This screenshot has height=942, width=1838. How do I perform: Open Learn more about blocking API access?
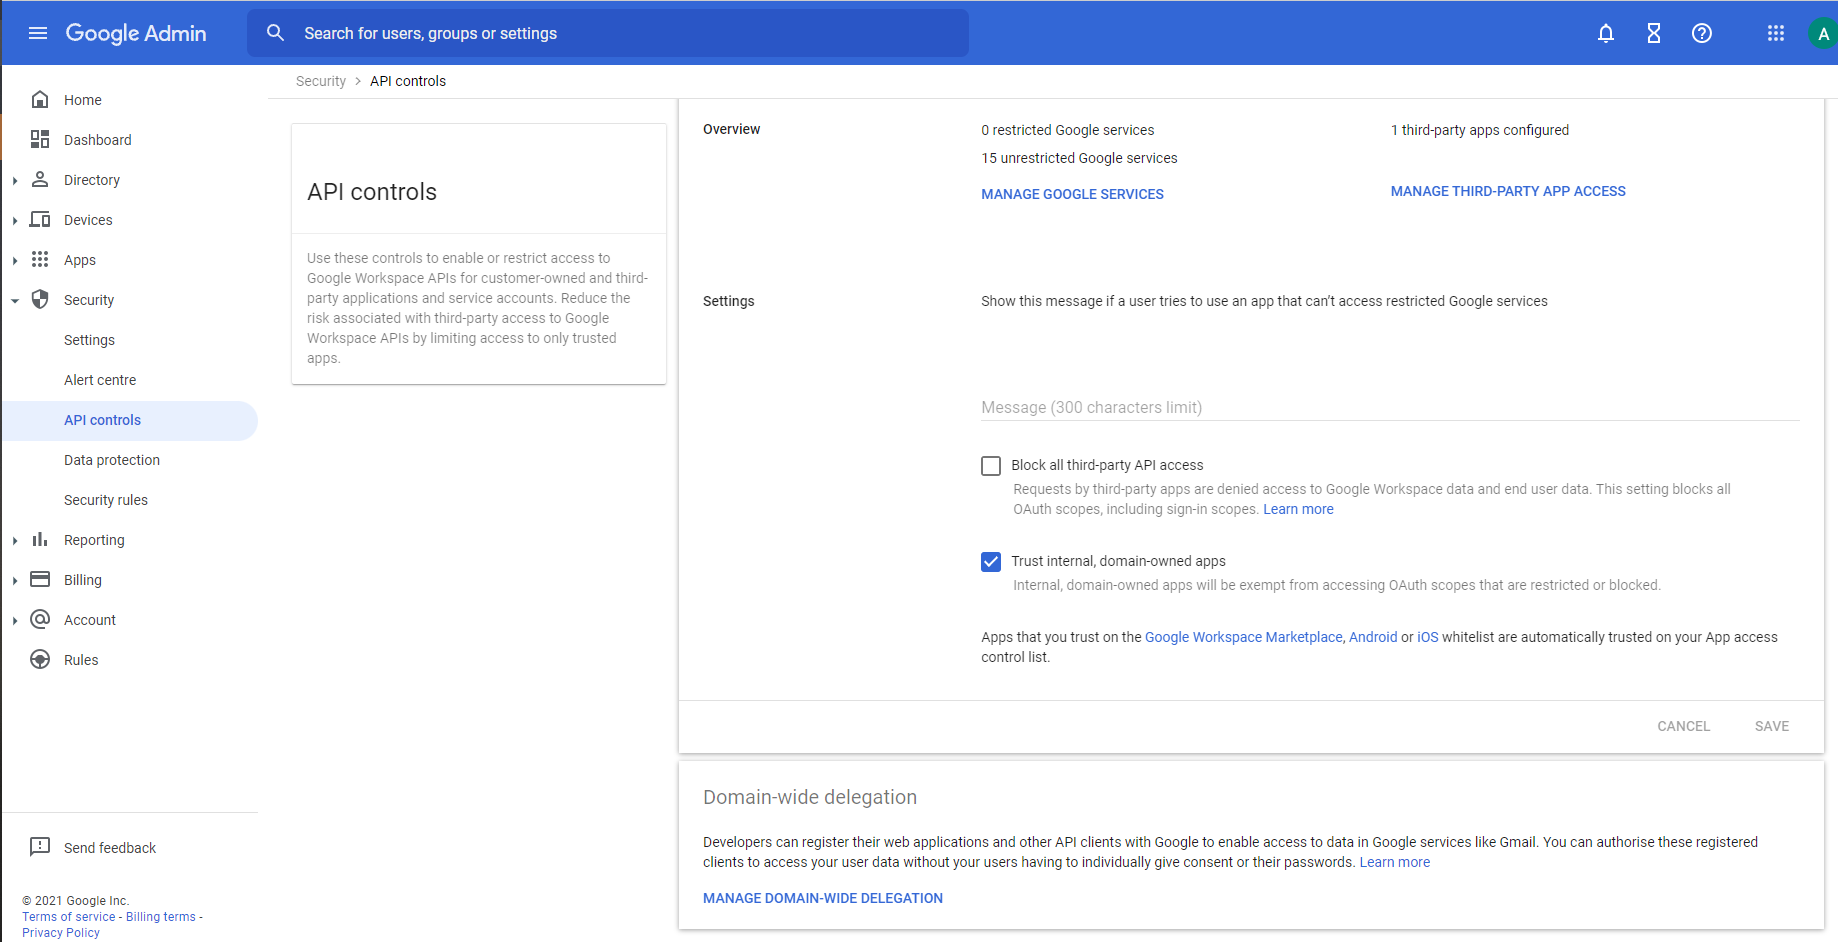[1298, 509]
